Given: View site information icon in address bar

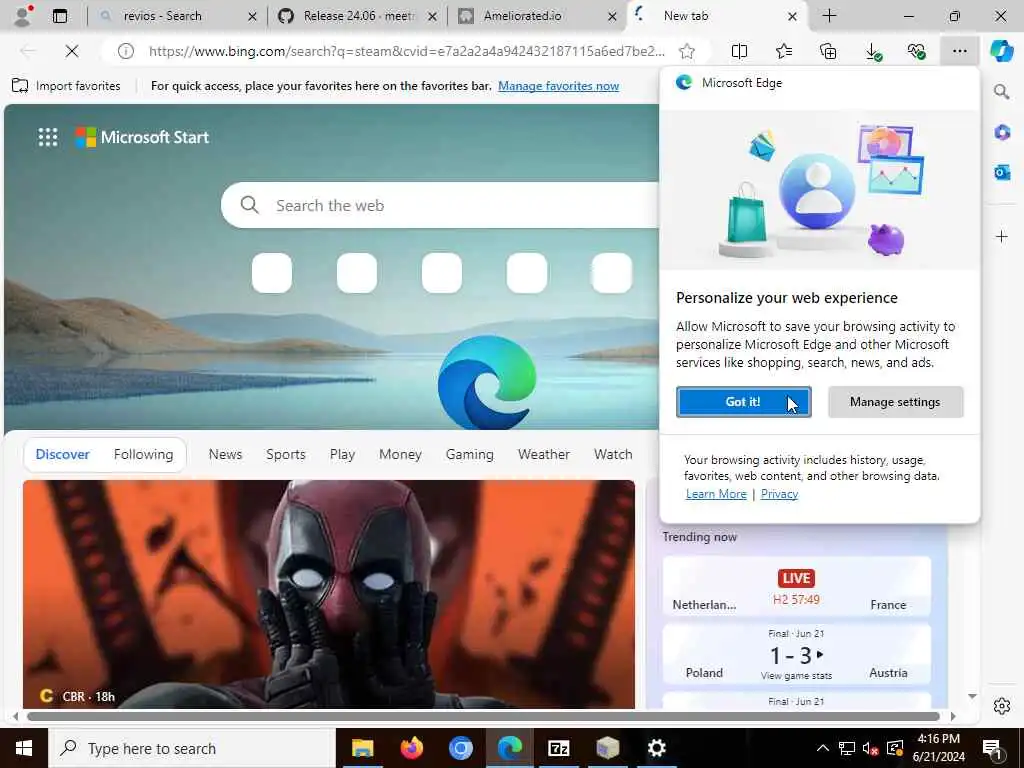Looking at the screenshot, I should [125, 51].
